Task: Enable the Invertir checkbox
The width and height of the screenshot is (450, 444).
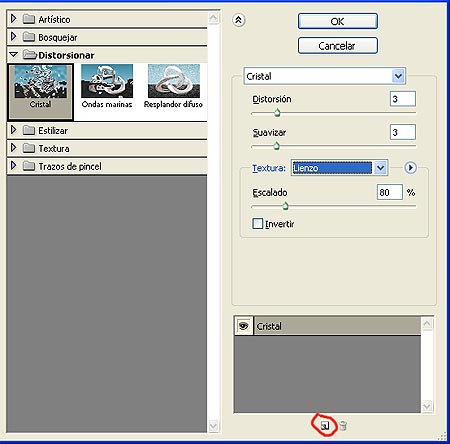Action: pos(258,223)
